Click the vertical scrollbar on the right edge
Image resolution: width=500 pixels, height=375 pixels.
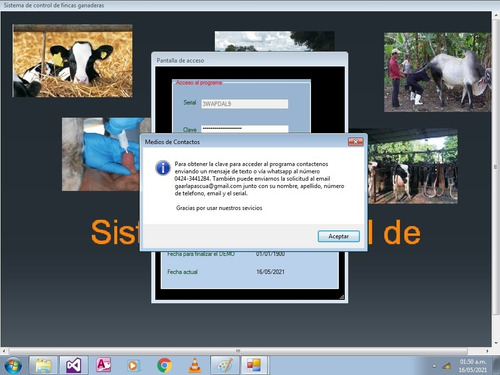495,167
